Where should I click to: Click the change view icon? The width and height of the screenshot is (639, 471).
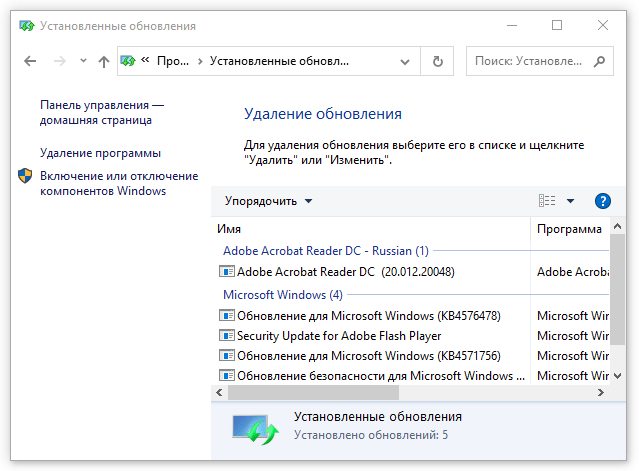pos(547,201)
